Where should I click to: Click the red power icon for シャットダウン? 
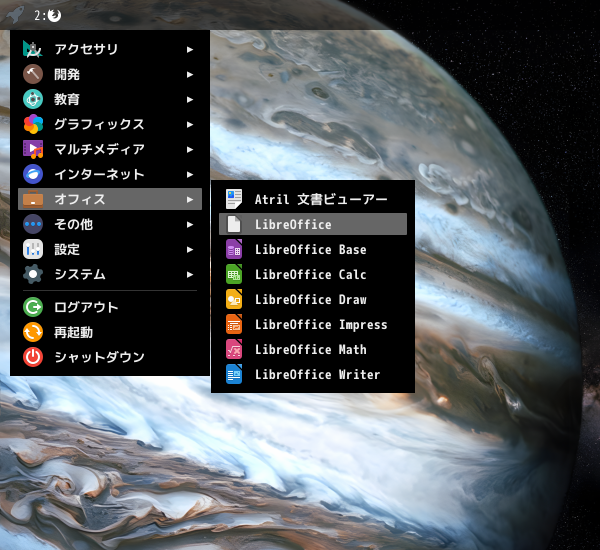pos(33,357)
